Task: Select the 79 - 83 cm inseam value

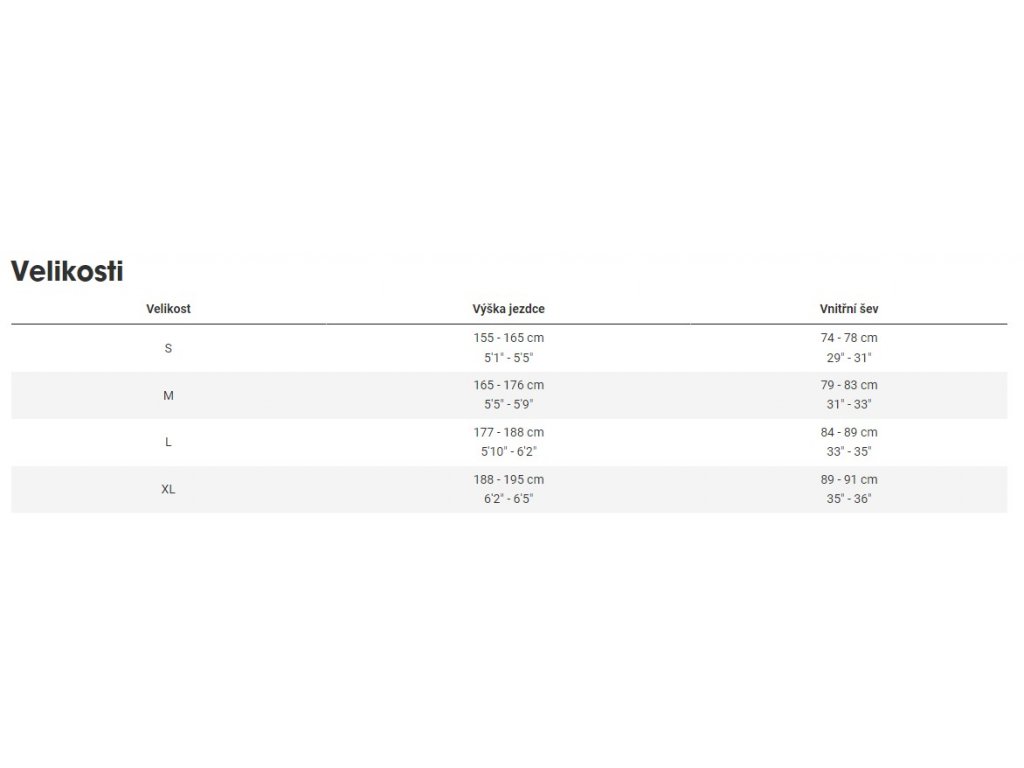Action: [848, 385]
